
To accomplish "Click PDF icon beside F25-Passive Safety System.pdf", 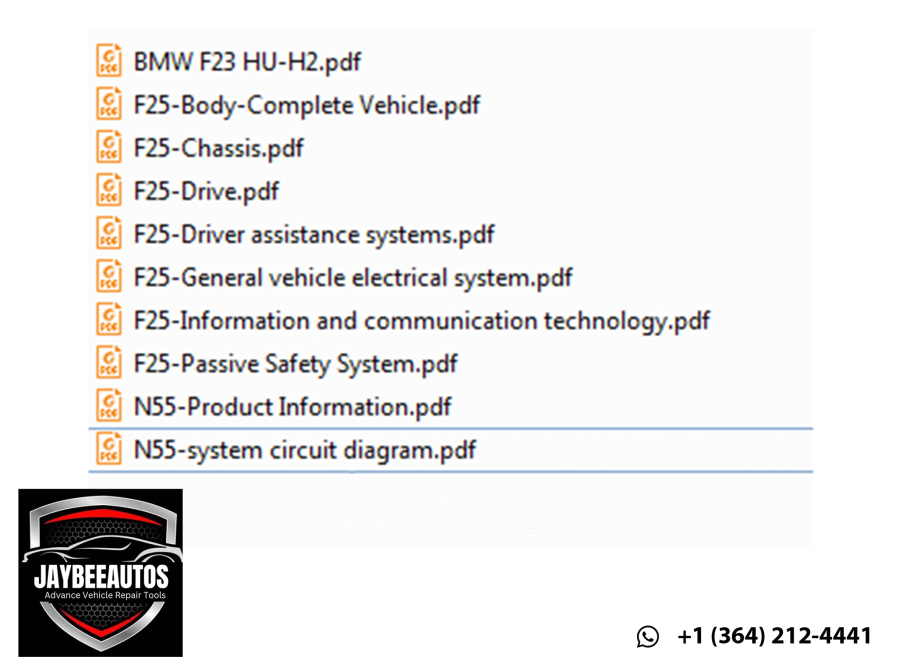I will pyautogui.click(x=109, y=363).
